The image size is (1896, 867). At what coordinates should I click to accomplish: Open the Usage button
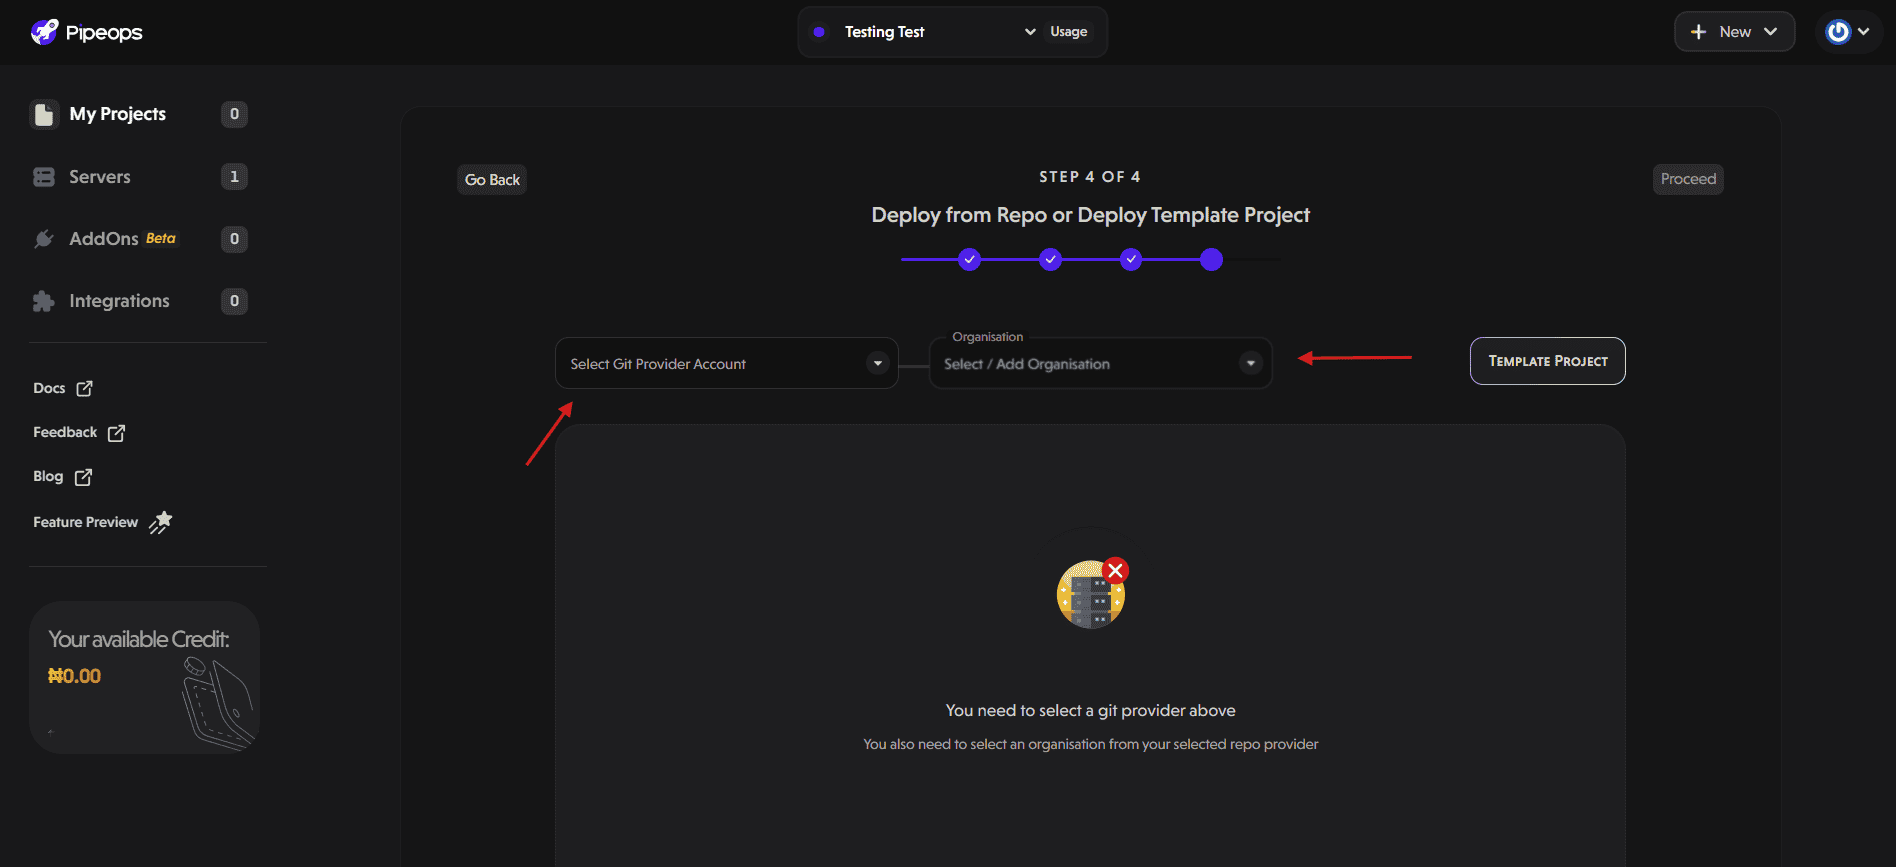coord(1068,32)
